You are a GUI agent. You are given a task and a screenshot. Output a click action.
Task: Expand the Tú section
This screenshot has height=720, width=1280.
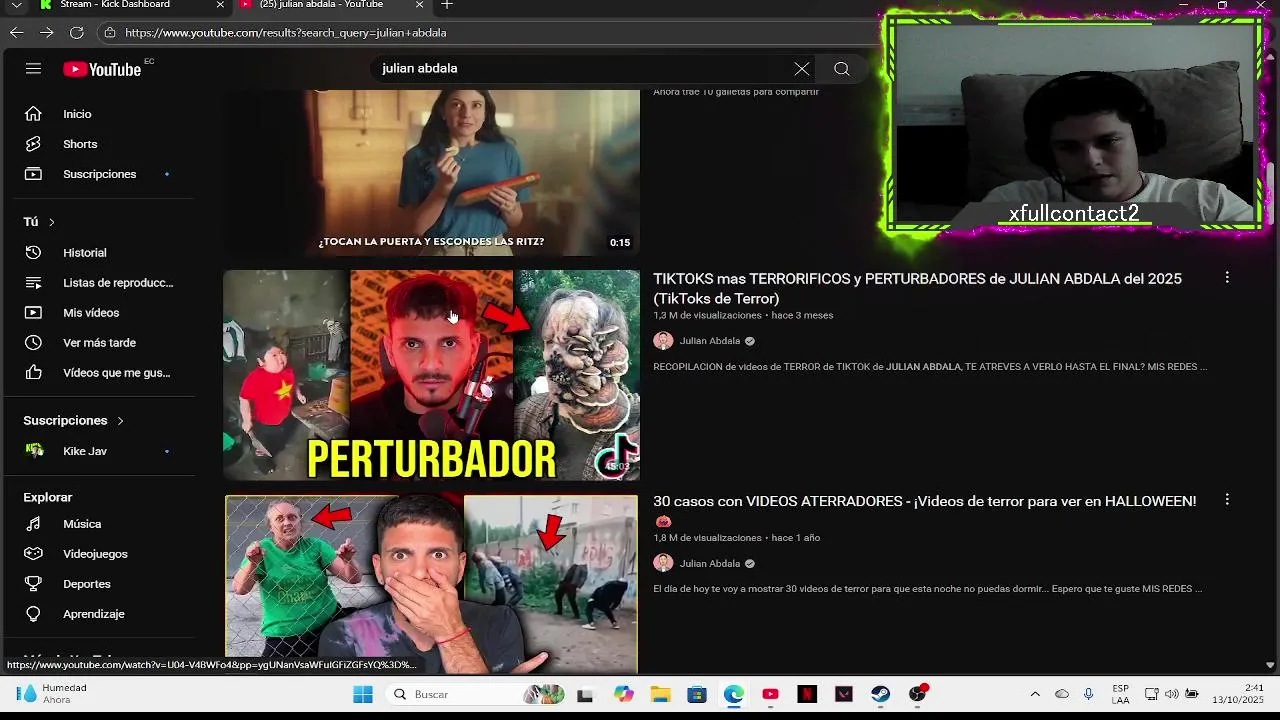pyautogui.click(x=40, y=222)
